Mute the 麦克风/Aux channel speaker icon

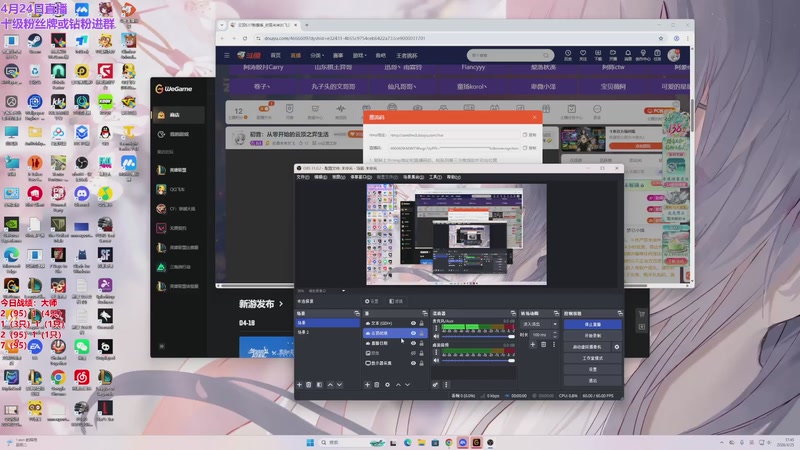[436, 336]
